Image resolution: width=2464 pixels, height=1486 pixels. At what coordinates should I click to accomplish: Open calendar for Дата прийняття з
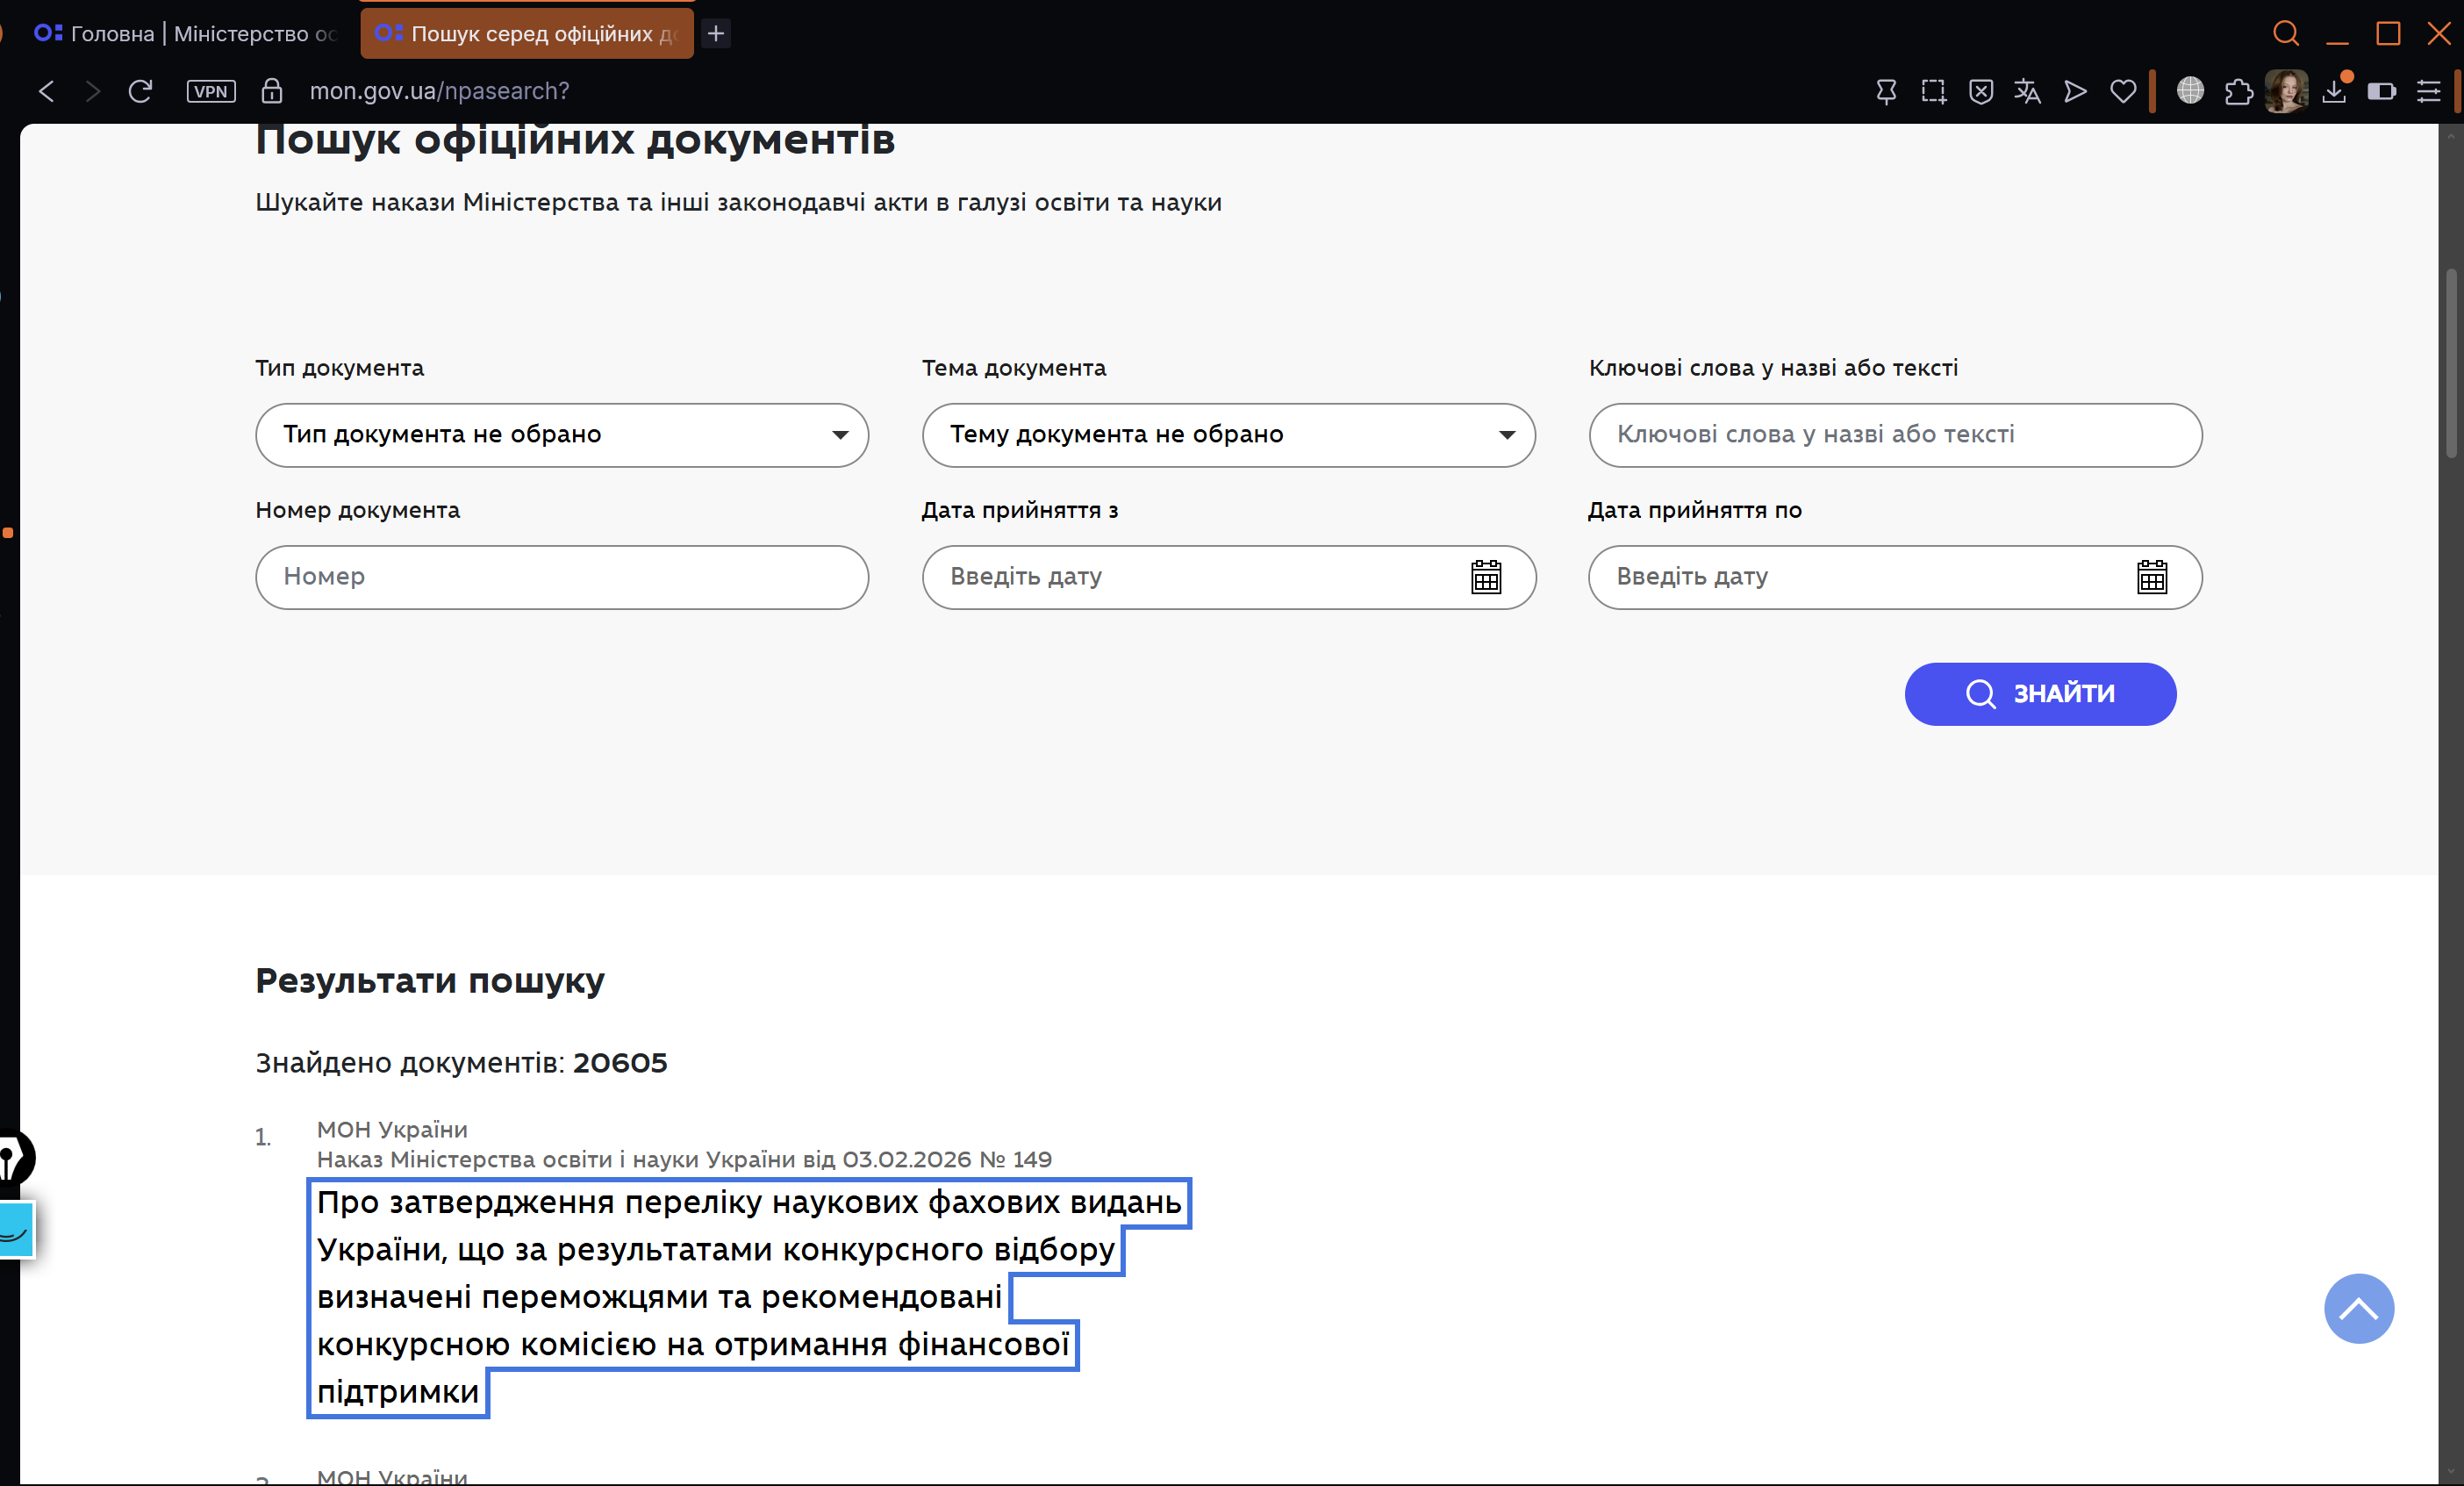tap(1485, 577)
